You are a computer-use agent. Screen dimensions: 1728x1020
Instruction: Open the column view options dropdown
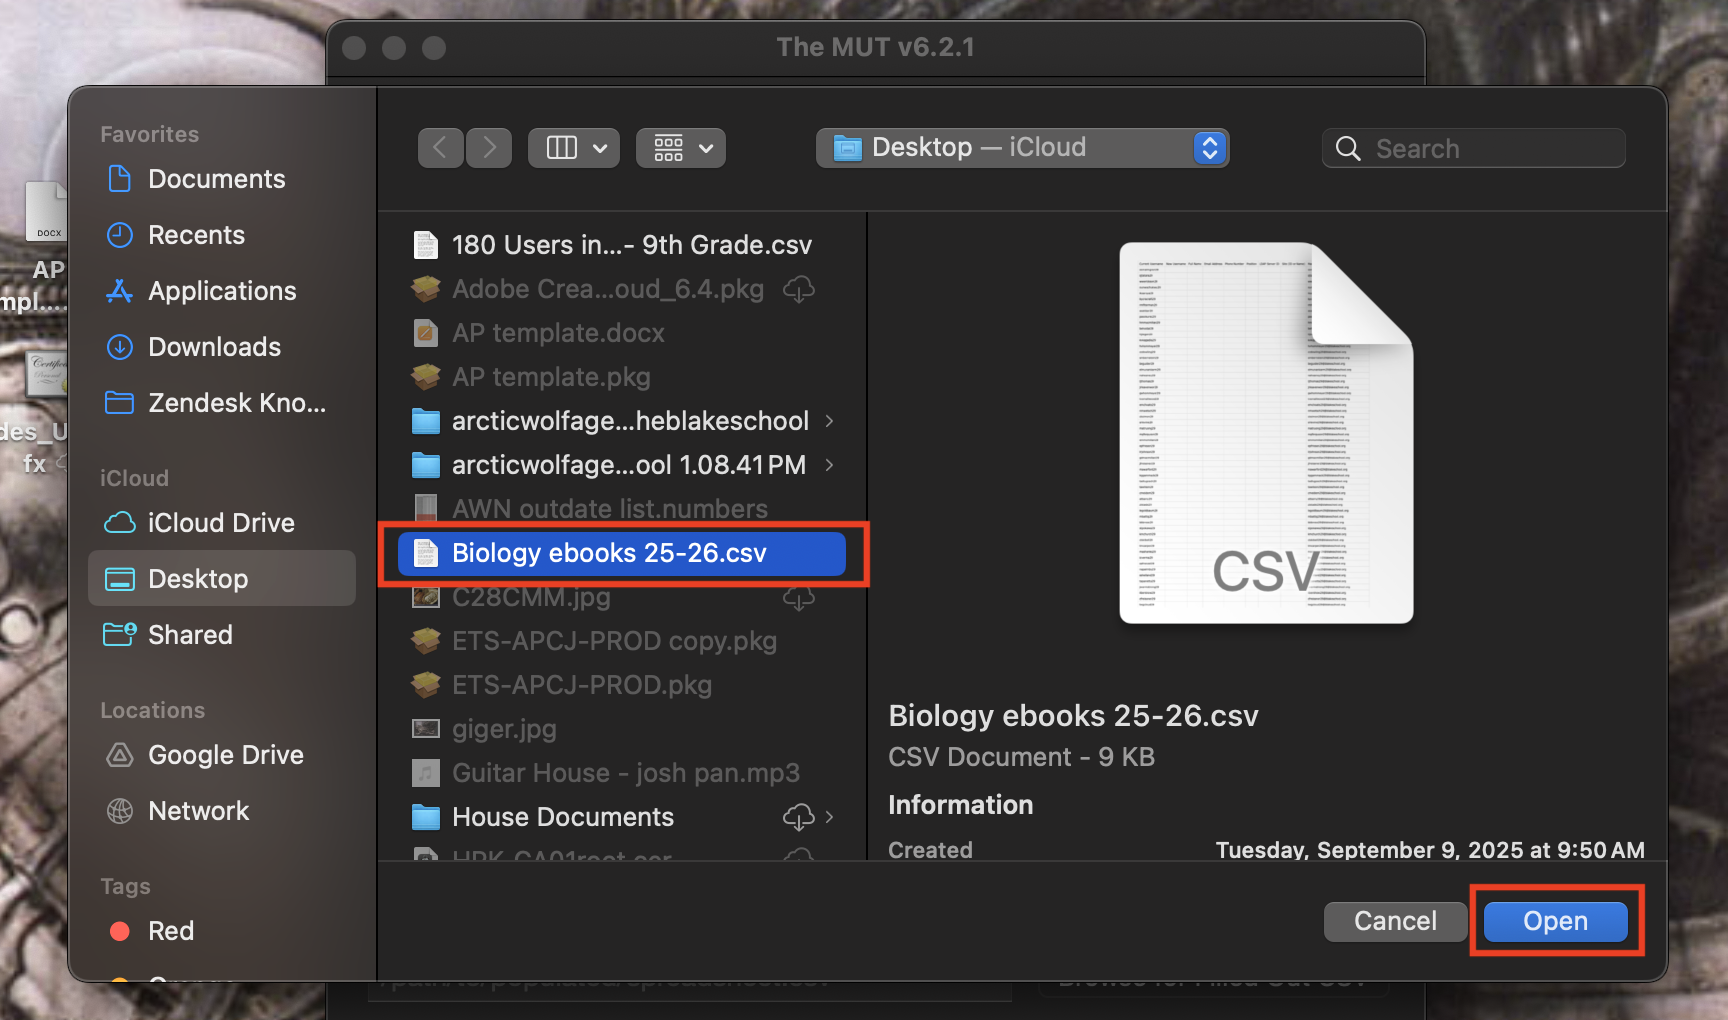(x=574, y=148)
